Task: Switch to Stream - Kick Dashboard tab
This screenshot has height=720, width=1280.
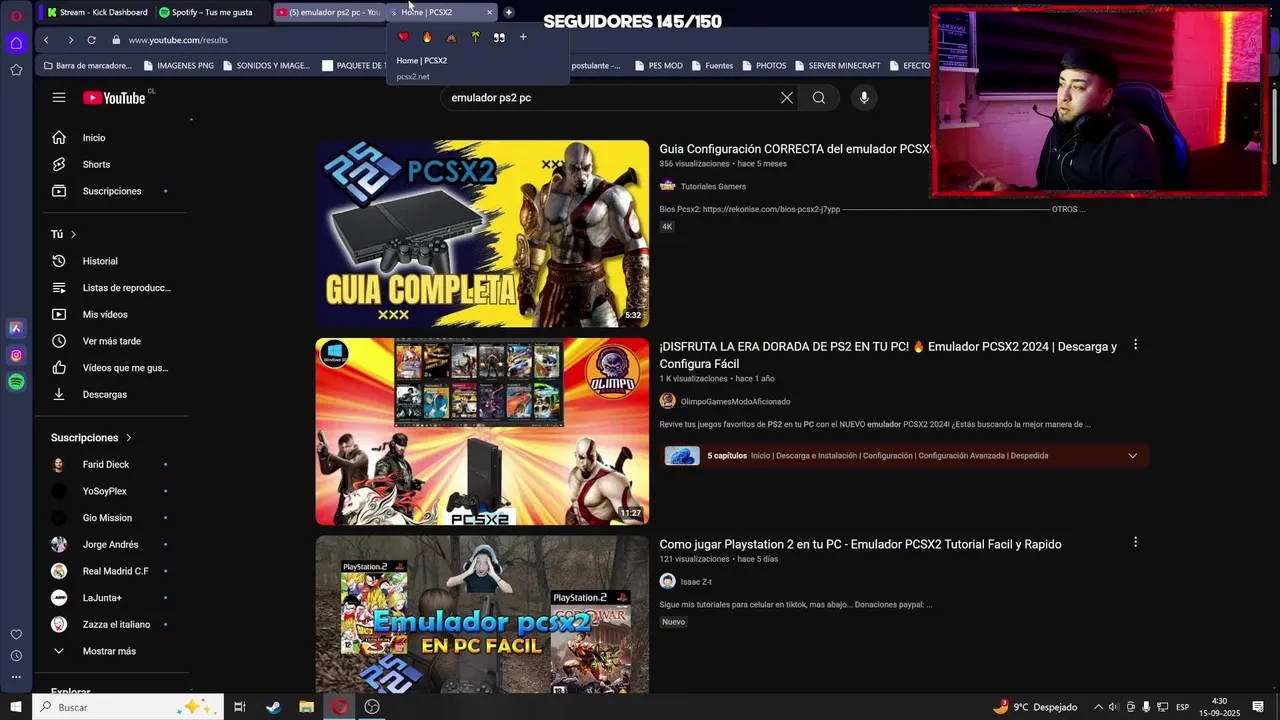Action: pos(97,12)
